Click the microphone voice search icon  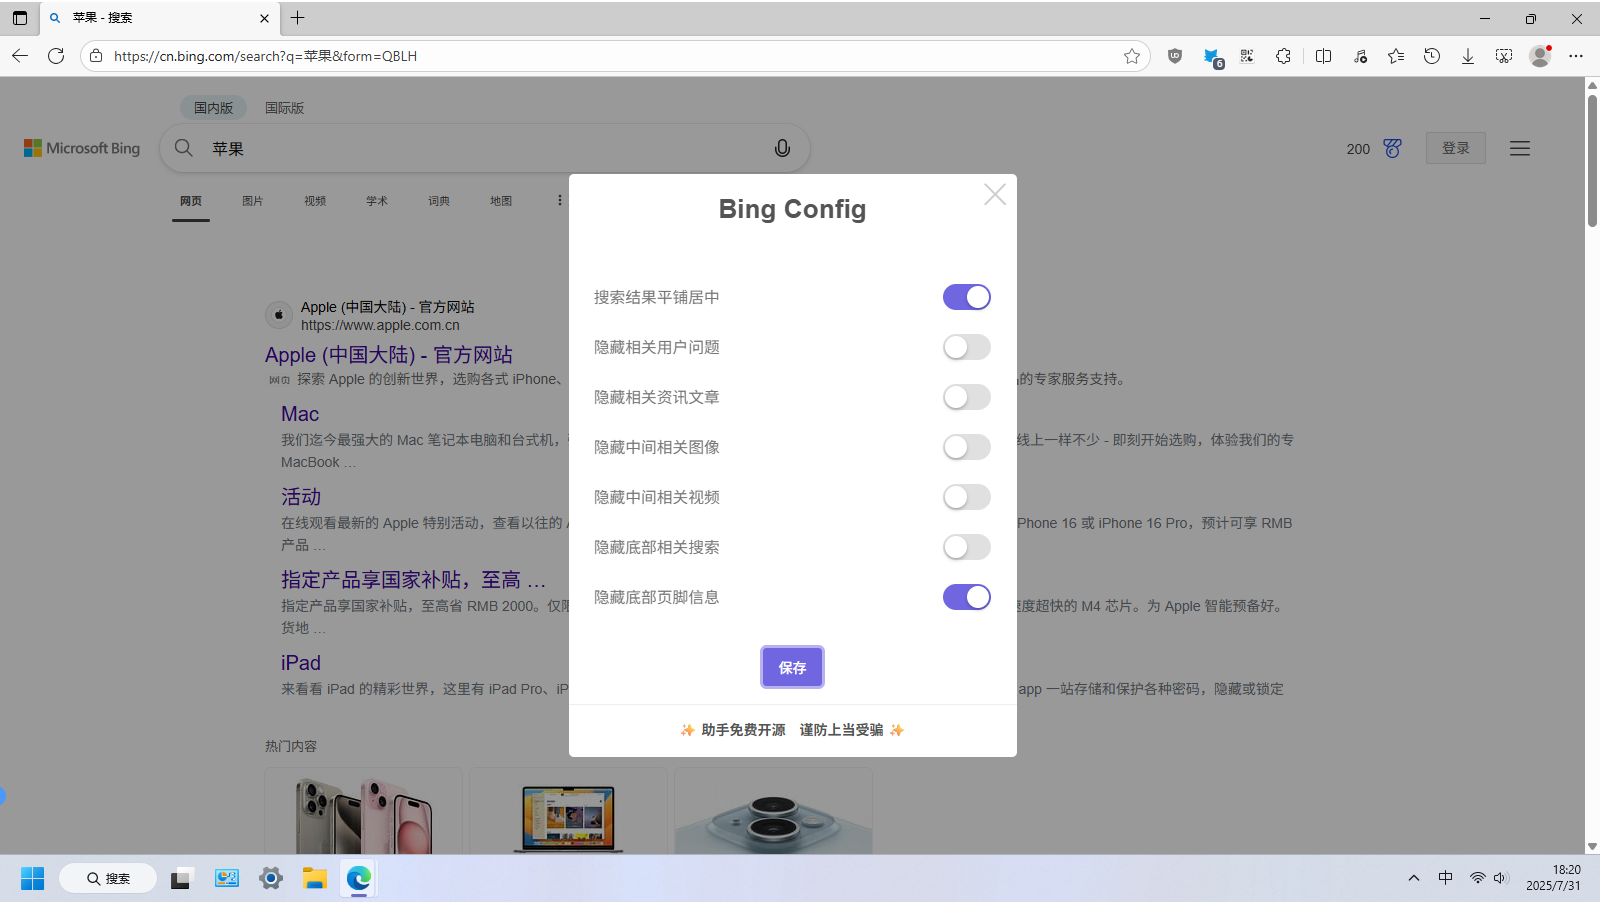[782, 148]
